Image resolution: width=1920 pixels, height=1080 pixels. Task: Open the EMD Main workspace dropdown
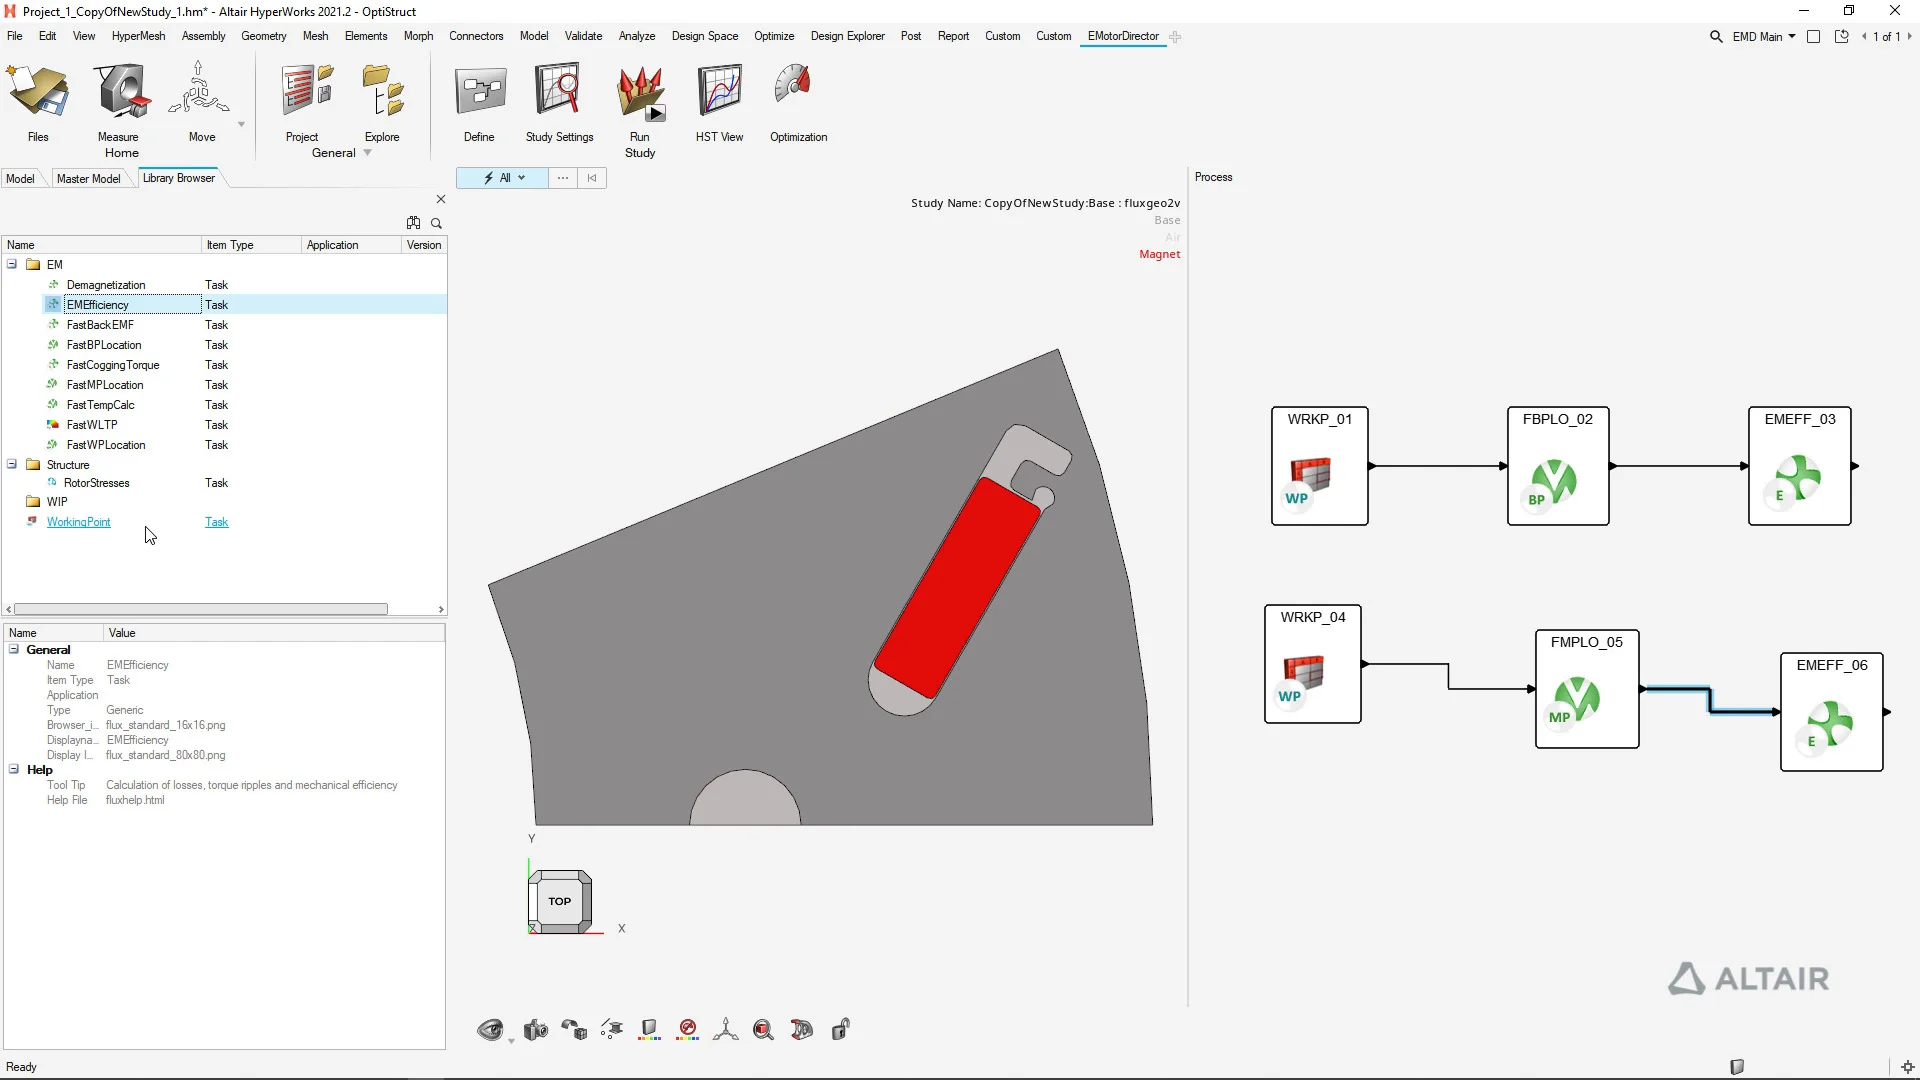[1764, 37]
